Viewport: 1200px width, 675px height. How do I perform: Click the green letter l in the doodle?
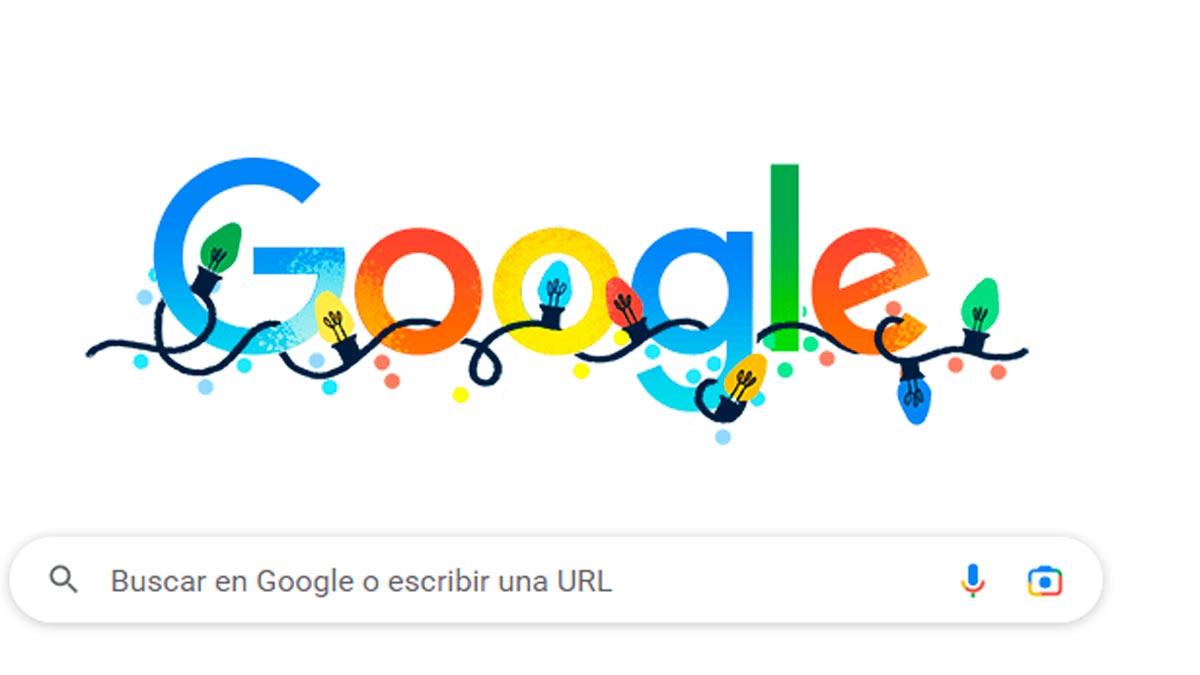click(x=785, y=258)
